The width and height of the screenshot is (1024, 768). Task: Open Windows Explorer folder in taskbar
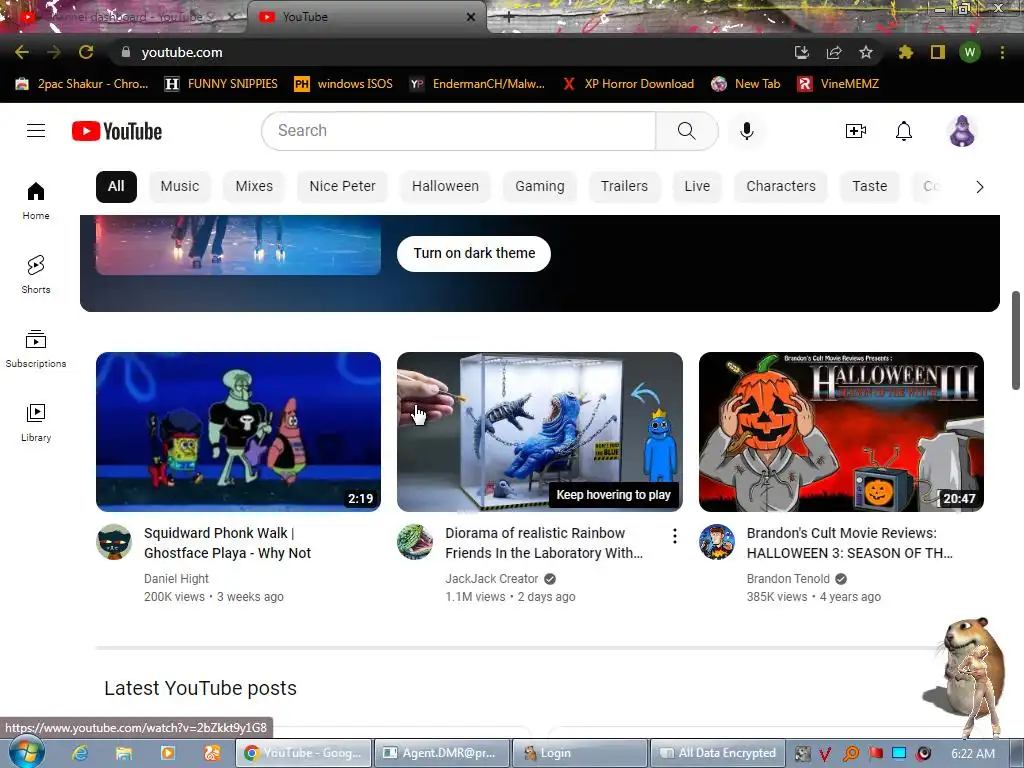pos(123,753)
